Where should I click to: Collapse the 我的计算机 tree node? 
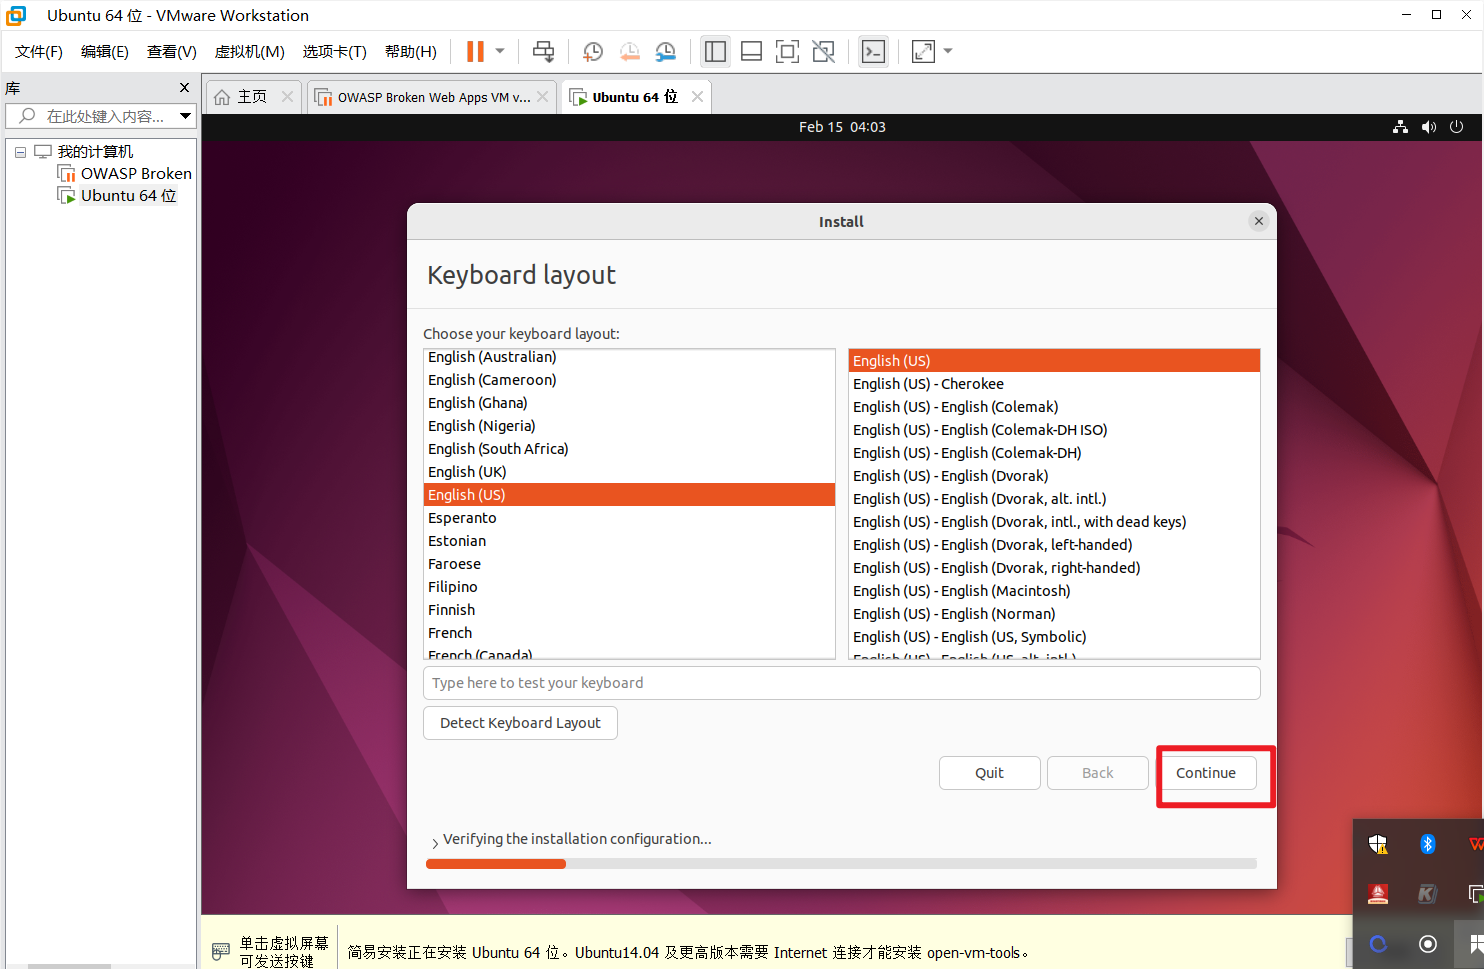(20, 152)
